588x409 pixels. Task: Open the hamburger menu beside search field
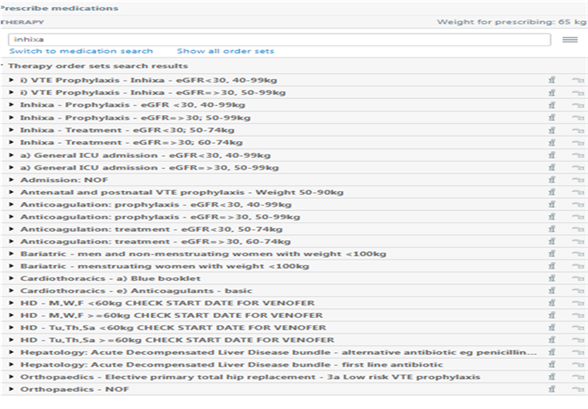pos(570,40)
